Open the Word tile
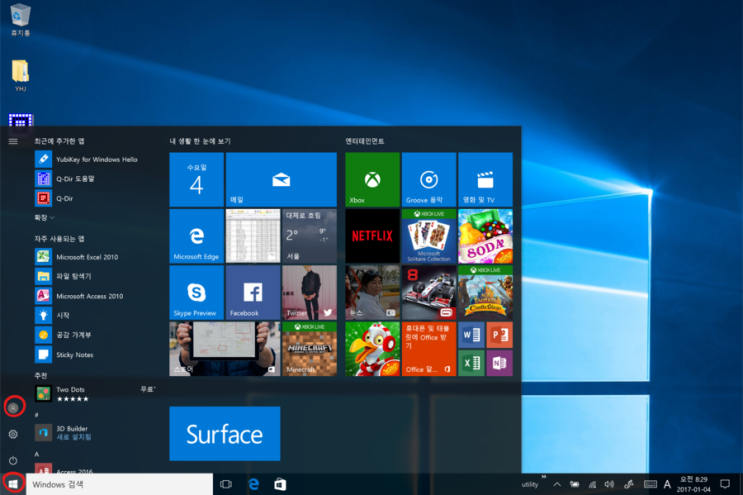743x495 pixels. (x=471, y=335)
